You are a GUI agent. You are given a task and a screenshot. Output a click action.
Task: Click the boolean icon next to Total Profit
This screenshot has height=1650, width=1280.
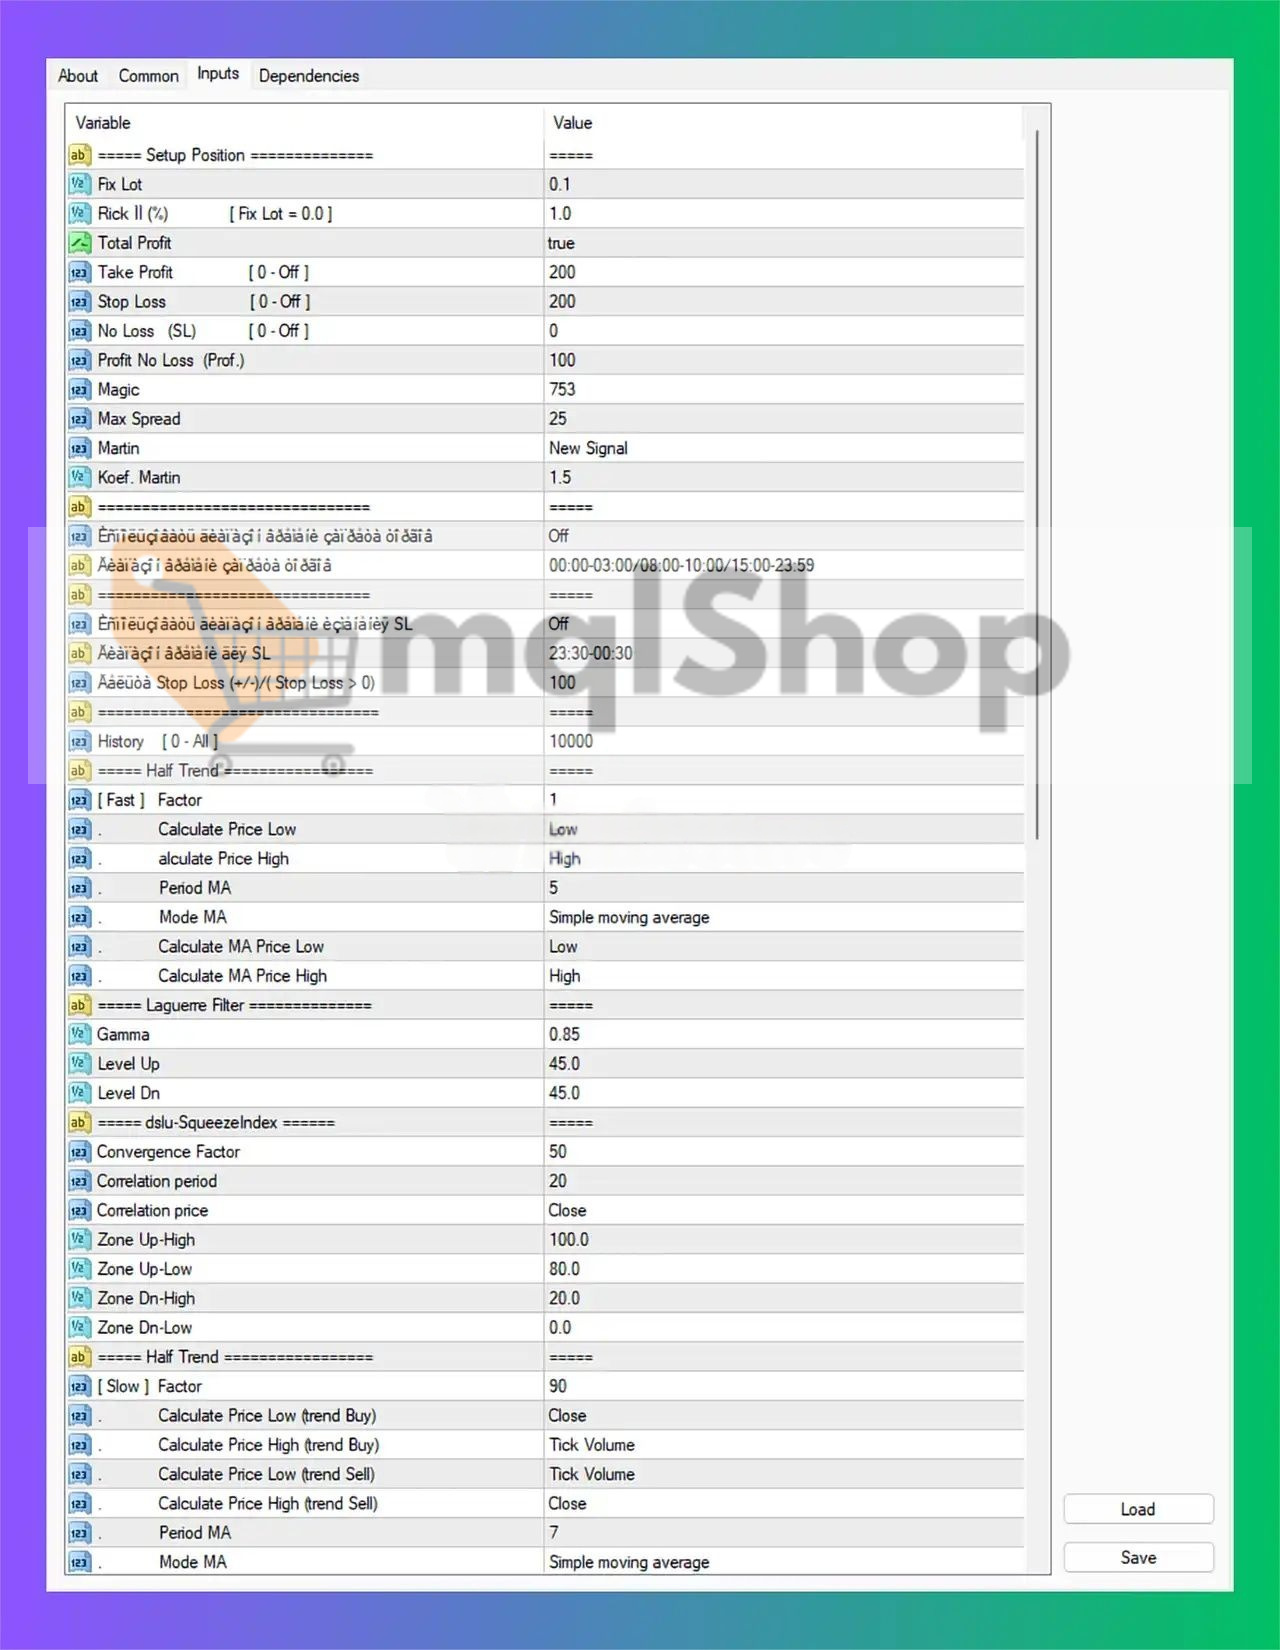pos(79,243)
